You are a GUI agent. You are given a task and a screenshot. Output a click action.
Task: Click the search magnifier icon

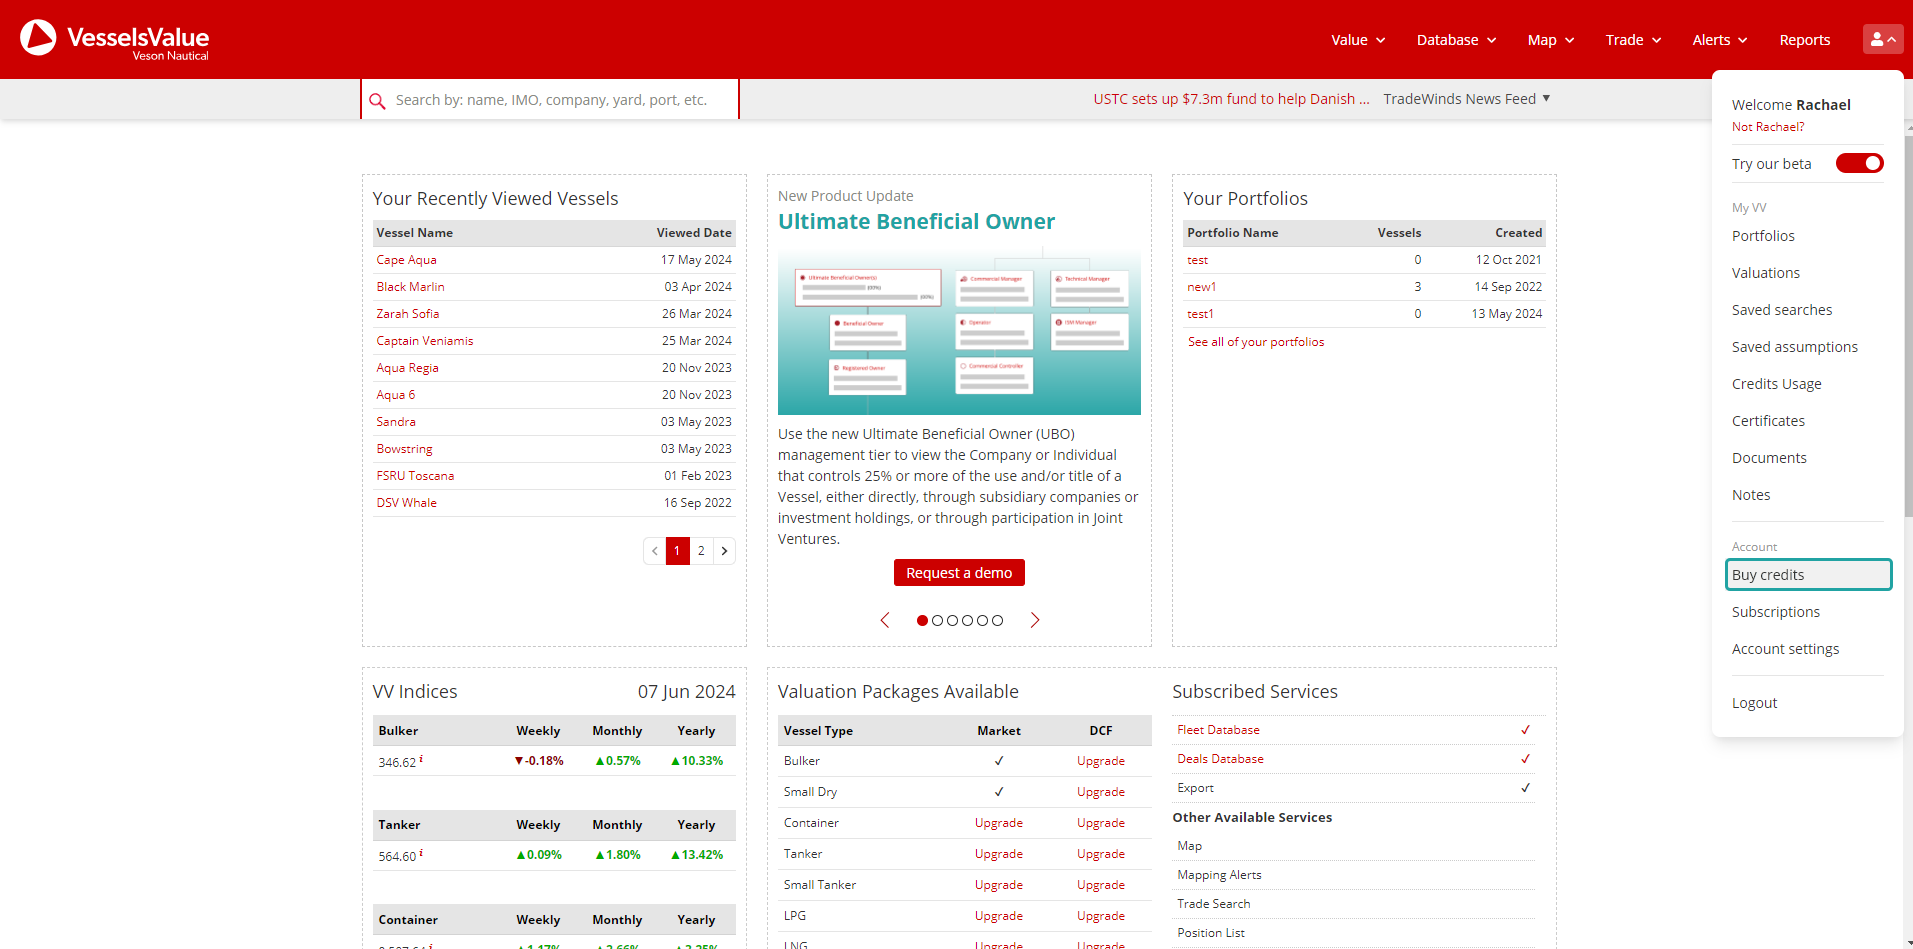377,101
